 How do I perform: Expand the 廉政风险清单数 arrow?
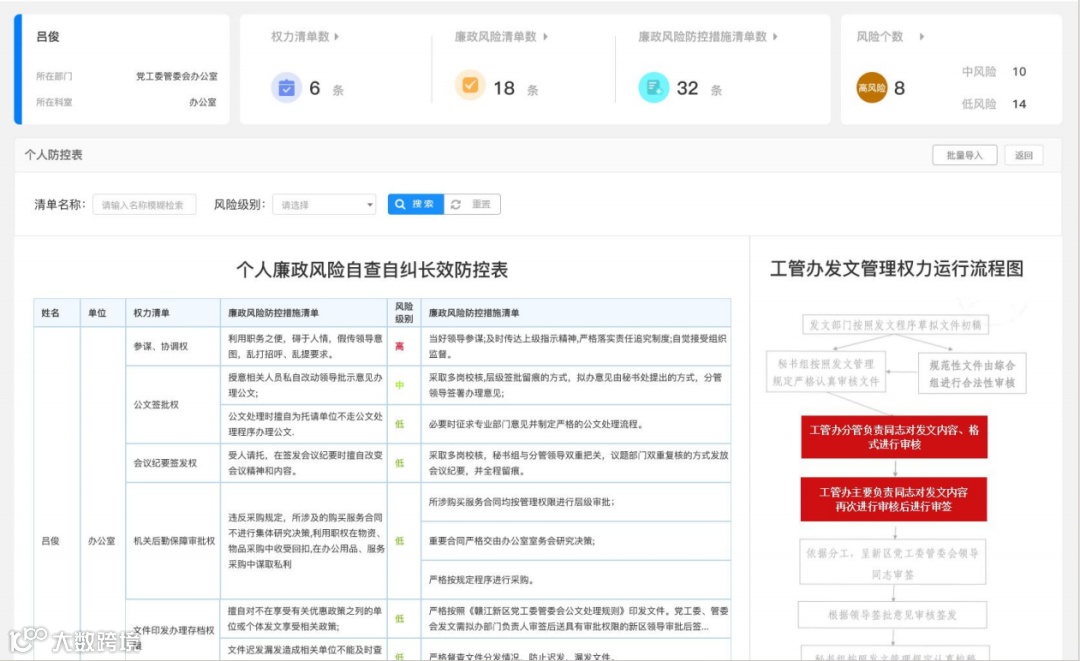546,36
